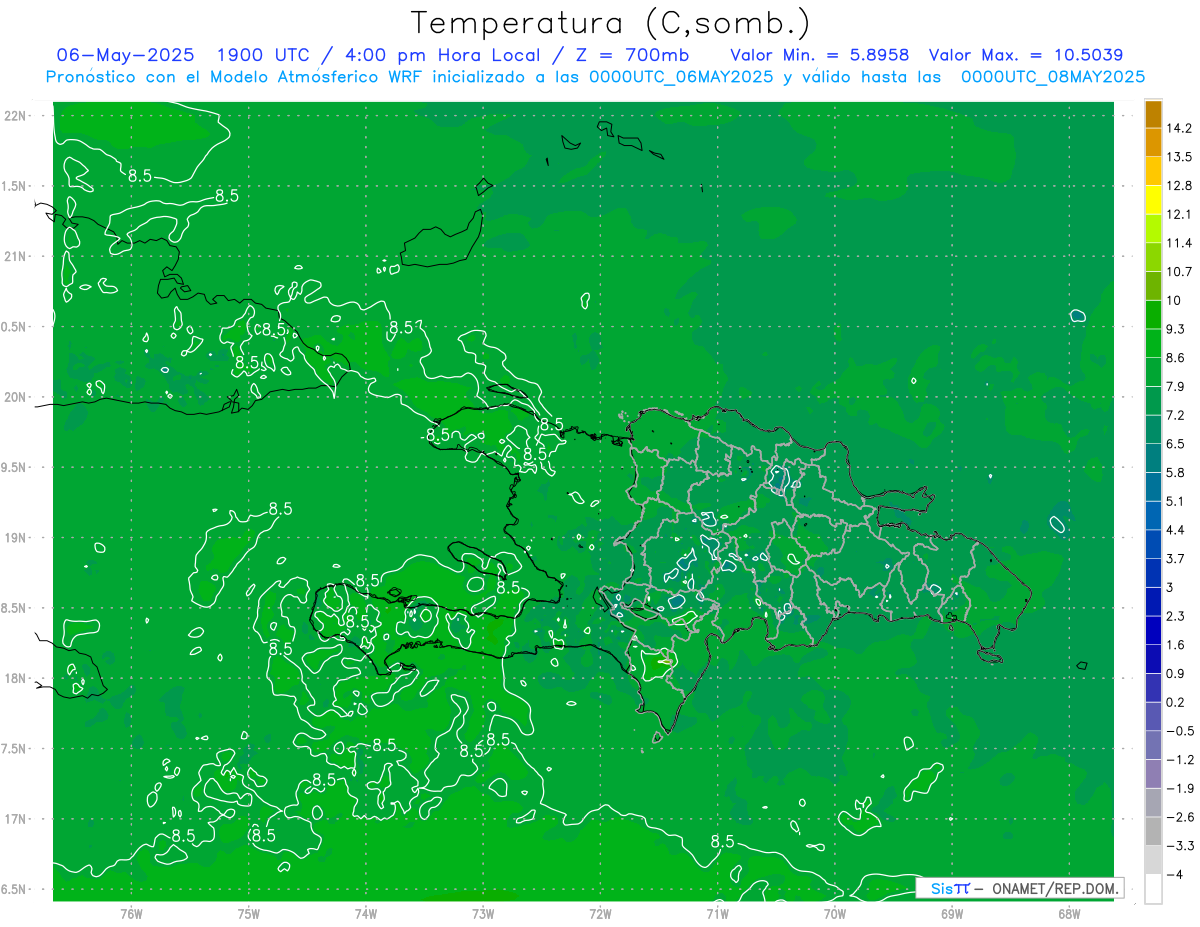Click the 73W longitude axis label
This screenshot has width=1200, height=927.
tap(483, 914)
